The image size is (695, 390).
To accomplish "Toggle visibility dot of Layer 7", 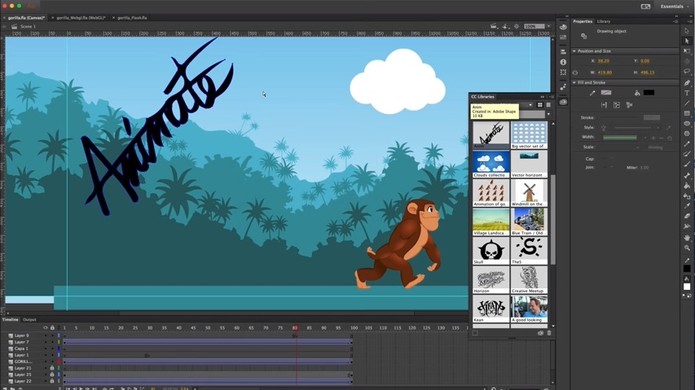I will 45,342.
